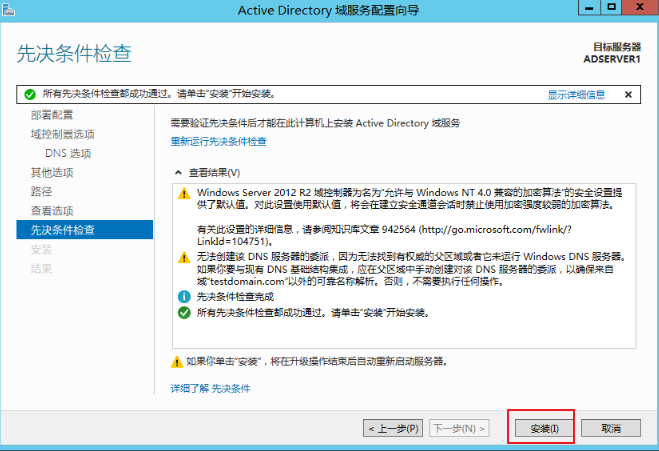Image resolution: width=659 pixels, height=451 pixels.
Task: Click the 结果 step in sidebar
Action: 41,268
